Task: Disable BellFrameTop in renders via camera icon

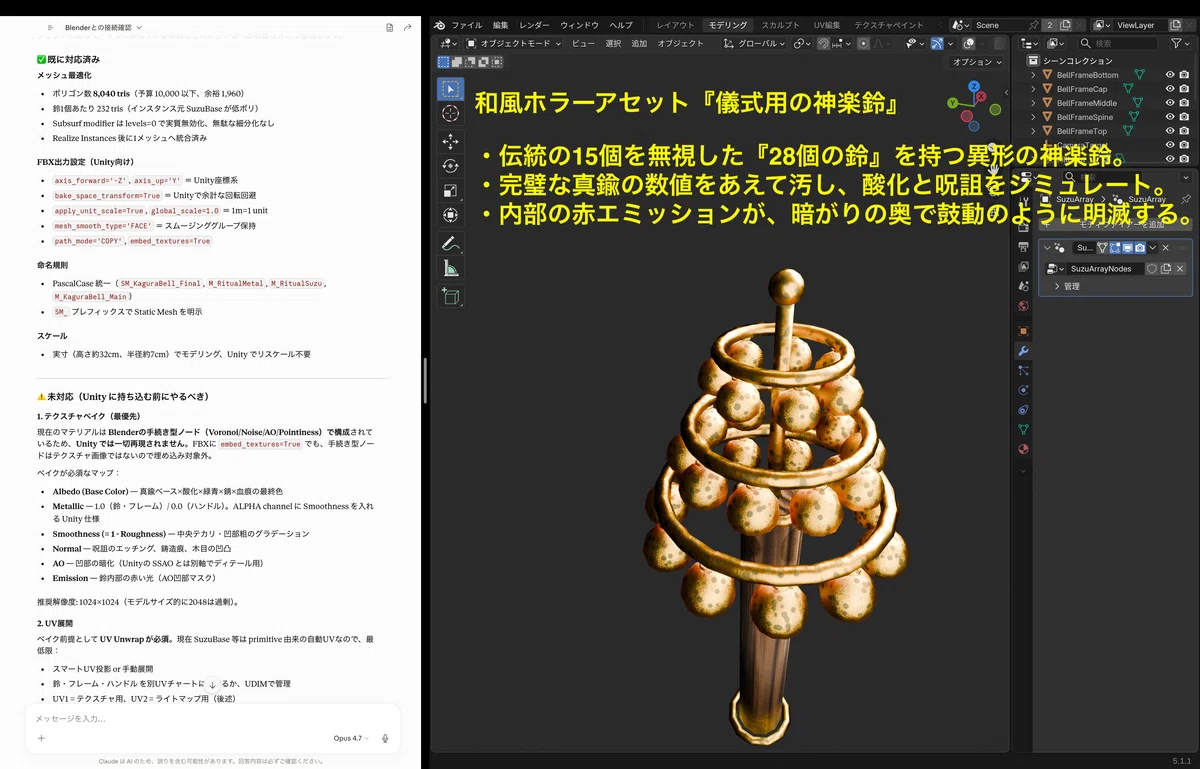Action: [x=1184, y=131]
